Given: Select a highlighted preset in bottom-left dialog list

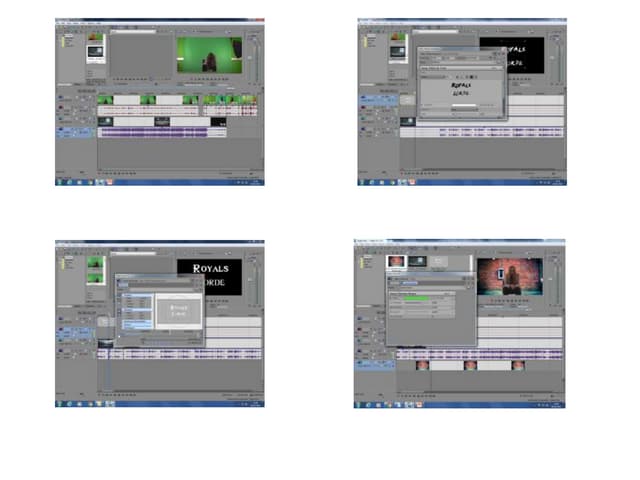Looking at the screenshot, I should click(136, 299).
